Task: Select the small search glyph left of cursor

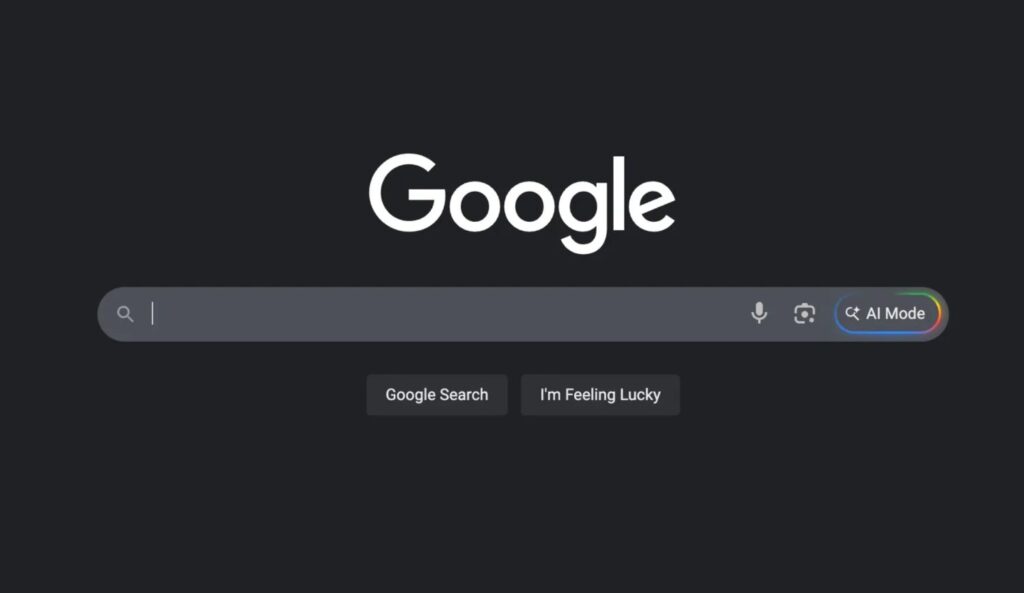Action: point(125,314)
